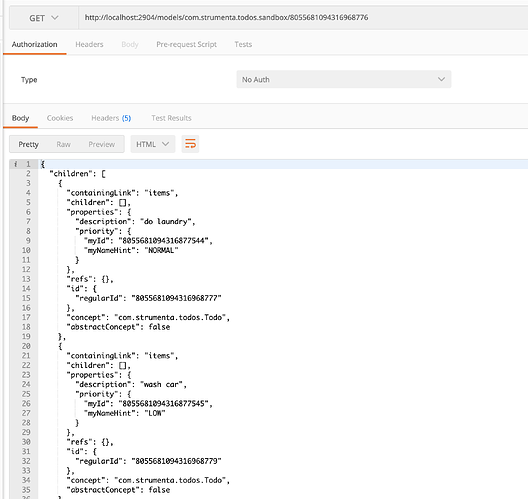Open the response Cookies tab

click(x=60, y=118)
